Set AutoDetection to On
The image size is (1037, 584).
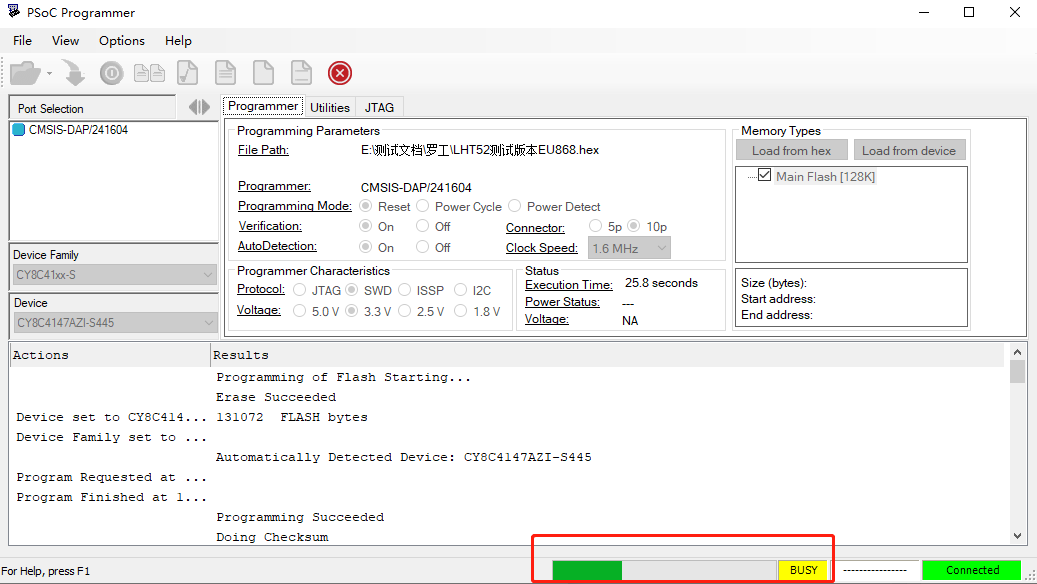click(x=365, y=247)
